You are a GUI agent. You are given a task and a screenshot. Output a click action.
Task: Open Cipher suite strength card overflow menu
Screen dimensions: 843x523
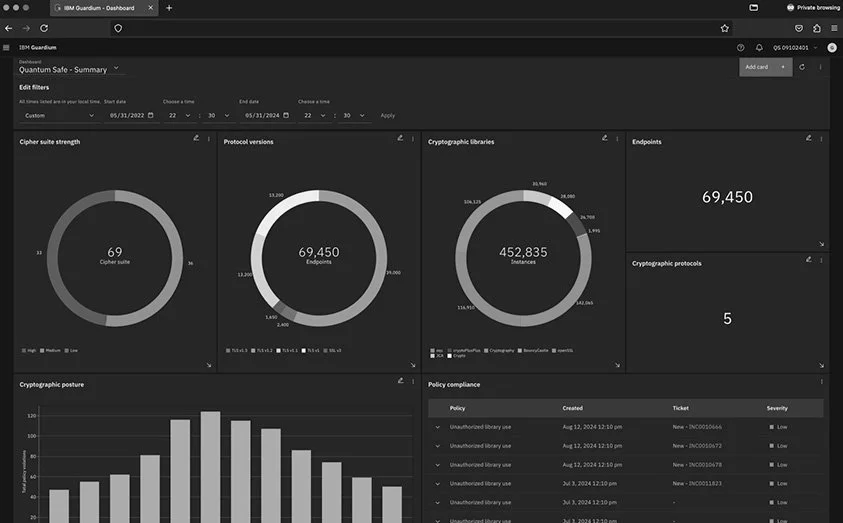(x=209, y=139)
